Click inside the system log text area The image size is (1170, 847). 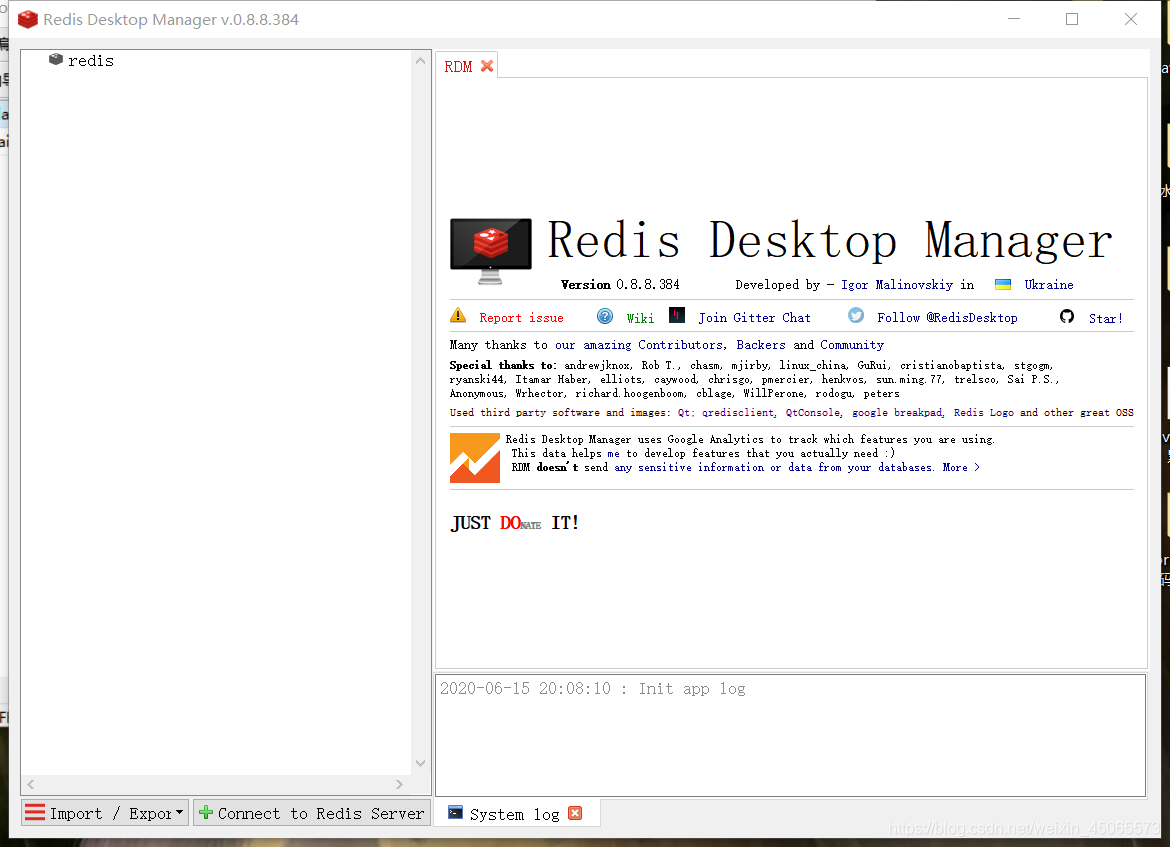790,736
